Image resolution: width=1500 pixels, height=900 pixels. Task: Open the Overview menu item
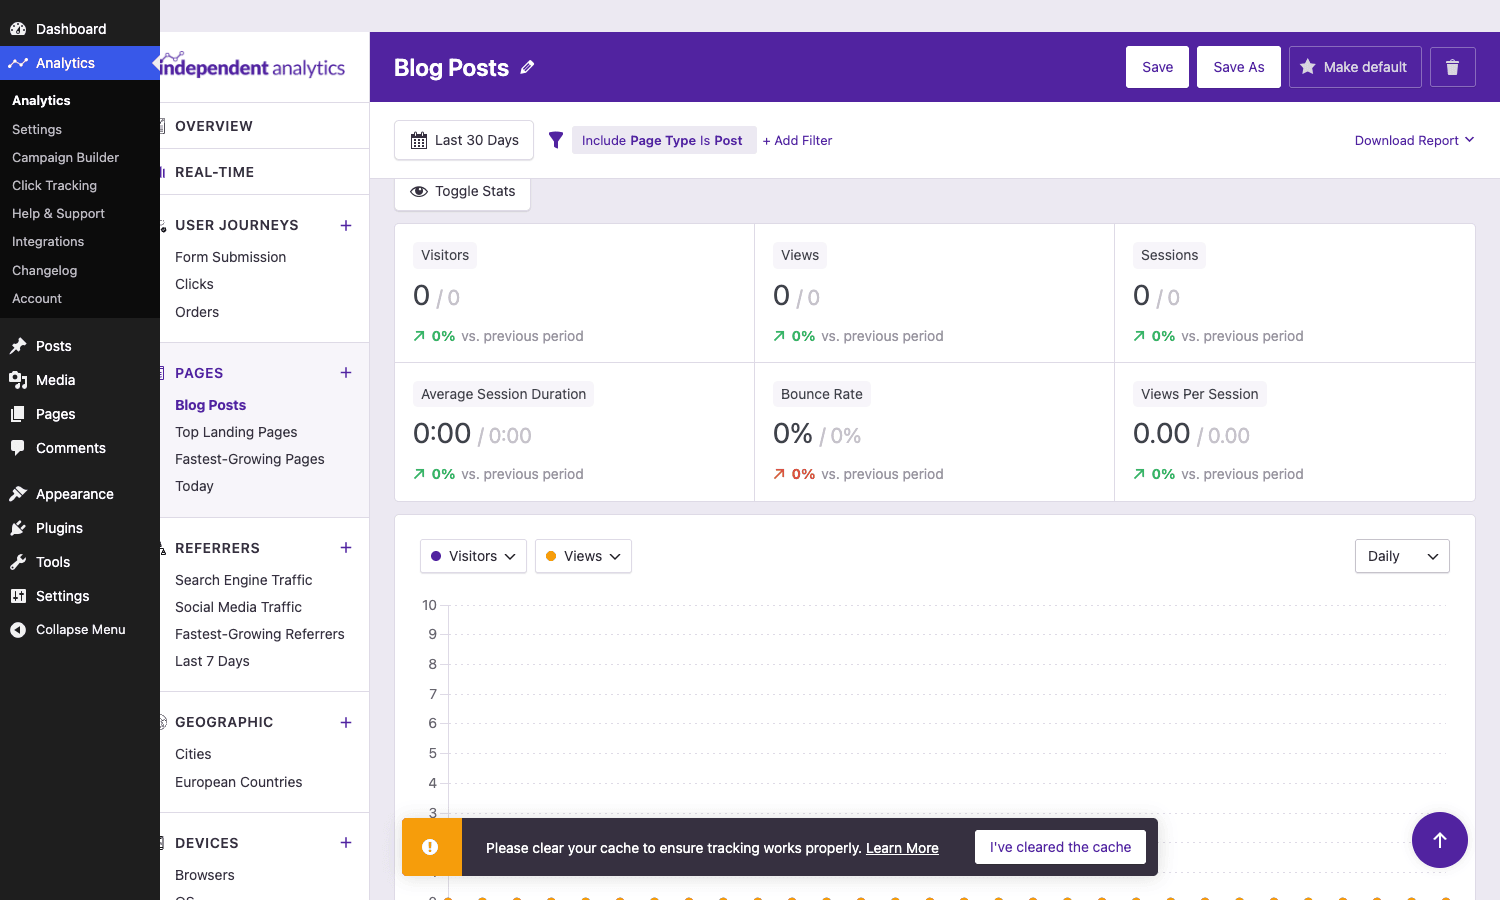214,126
